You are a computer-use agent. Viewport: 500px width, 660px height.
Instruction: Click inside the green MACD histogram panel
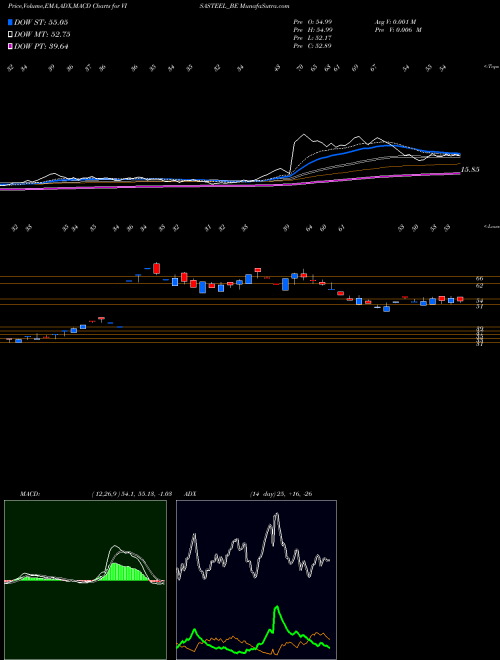tap(85, 580)
